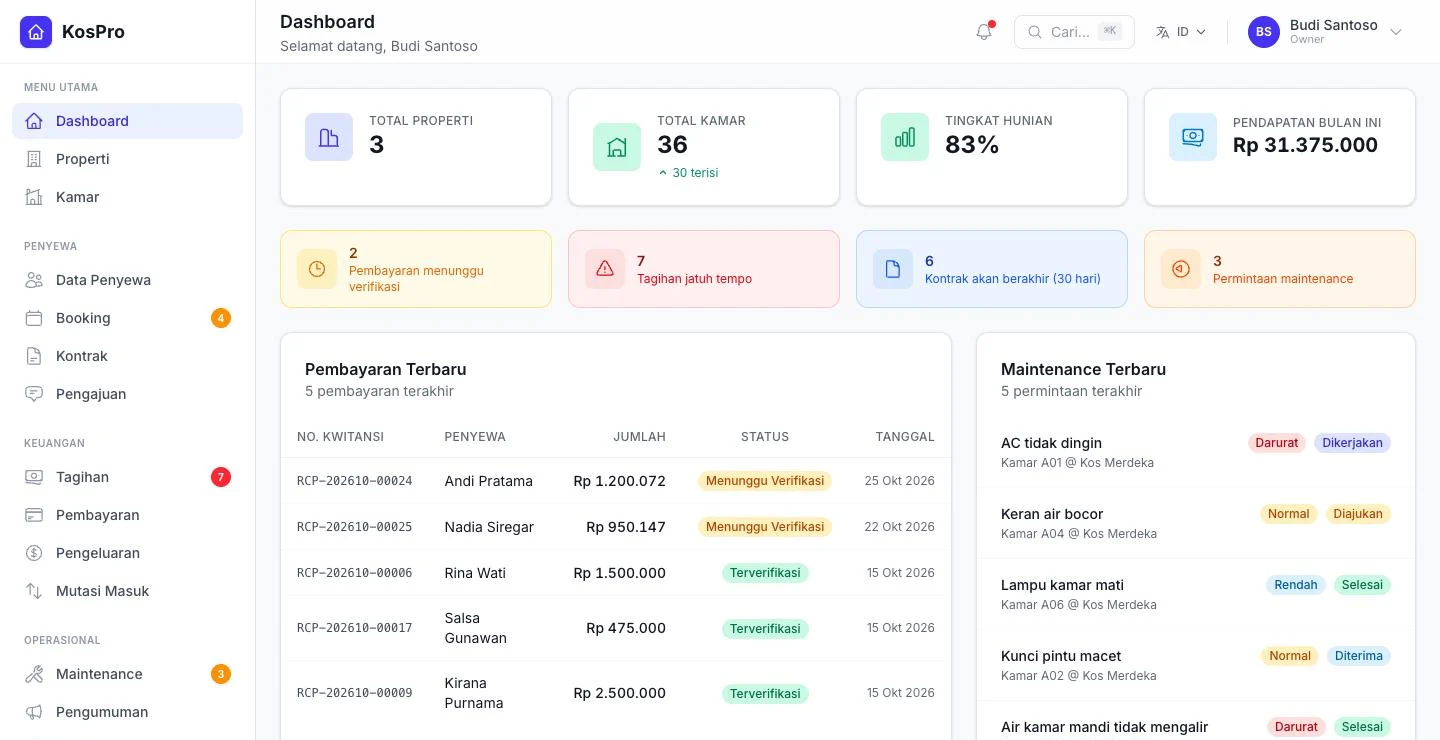Click the Kamar sidebar icon
The width and height of the screenshot is (1440, 740).
(x=34, y=197)
